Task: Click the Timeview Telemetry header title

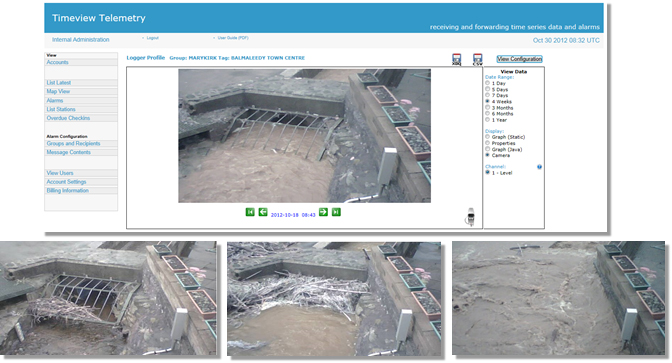Action: [x=99, y=18]
